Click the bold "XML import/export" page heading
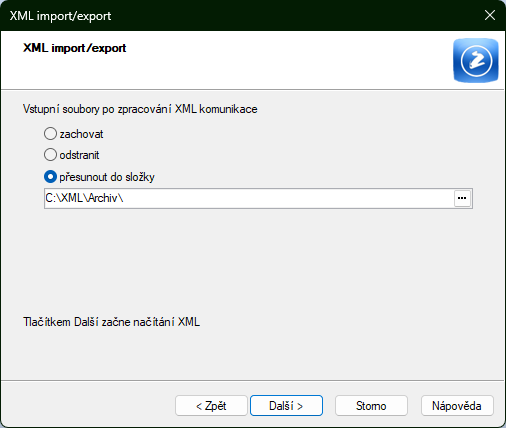 (75, 48)
